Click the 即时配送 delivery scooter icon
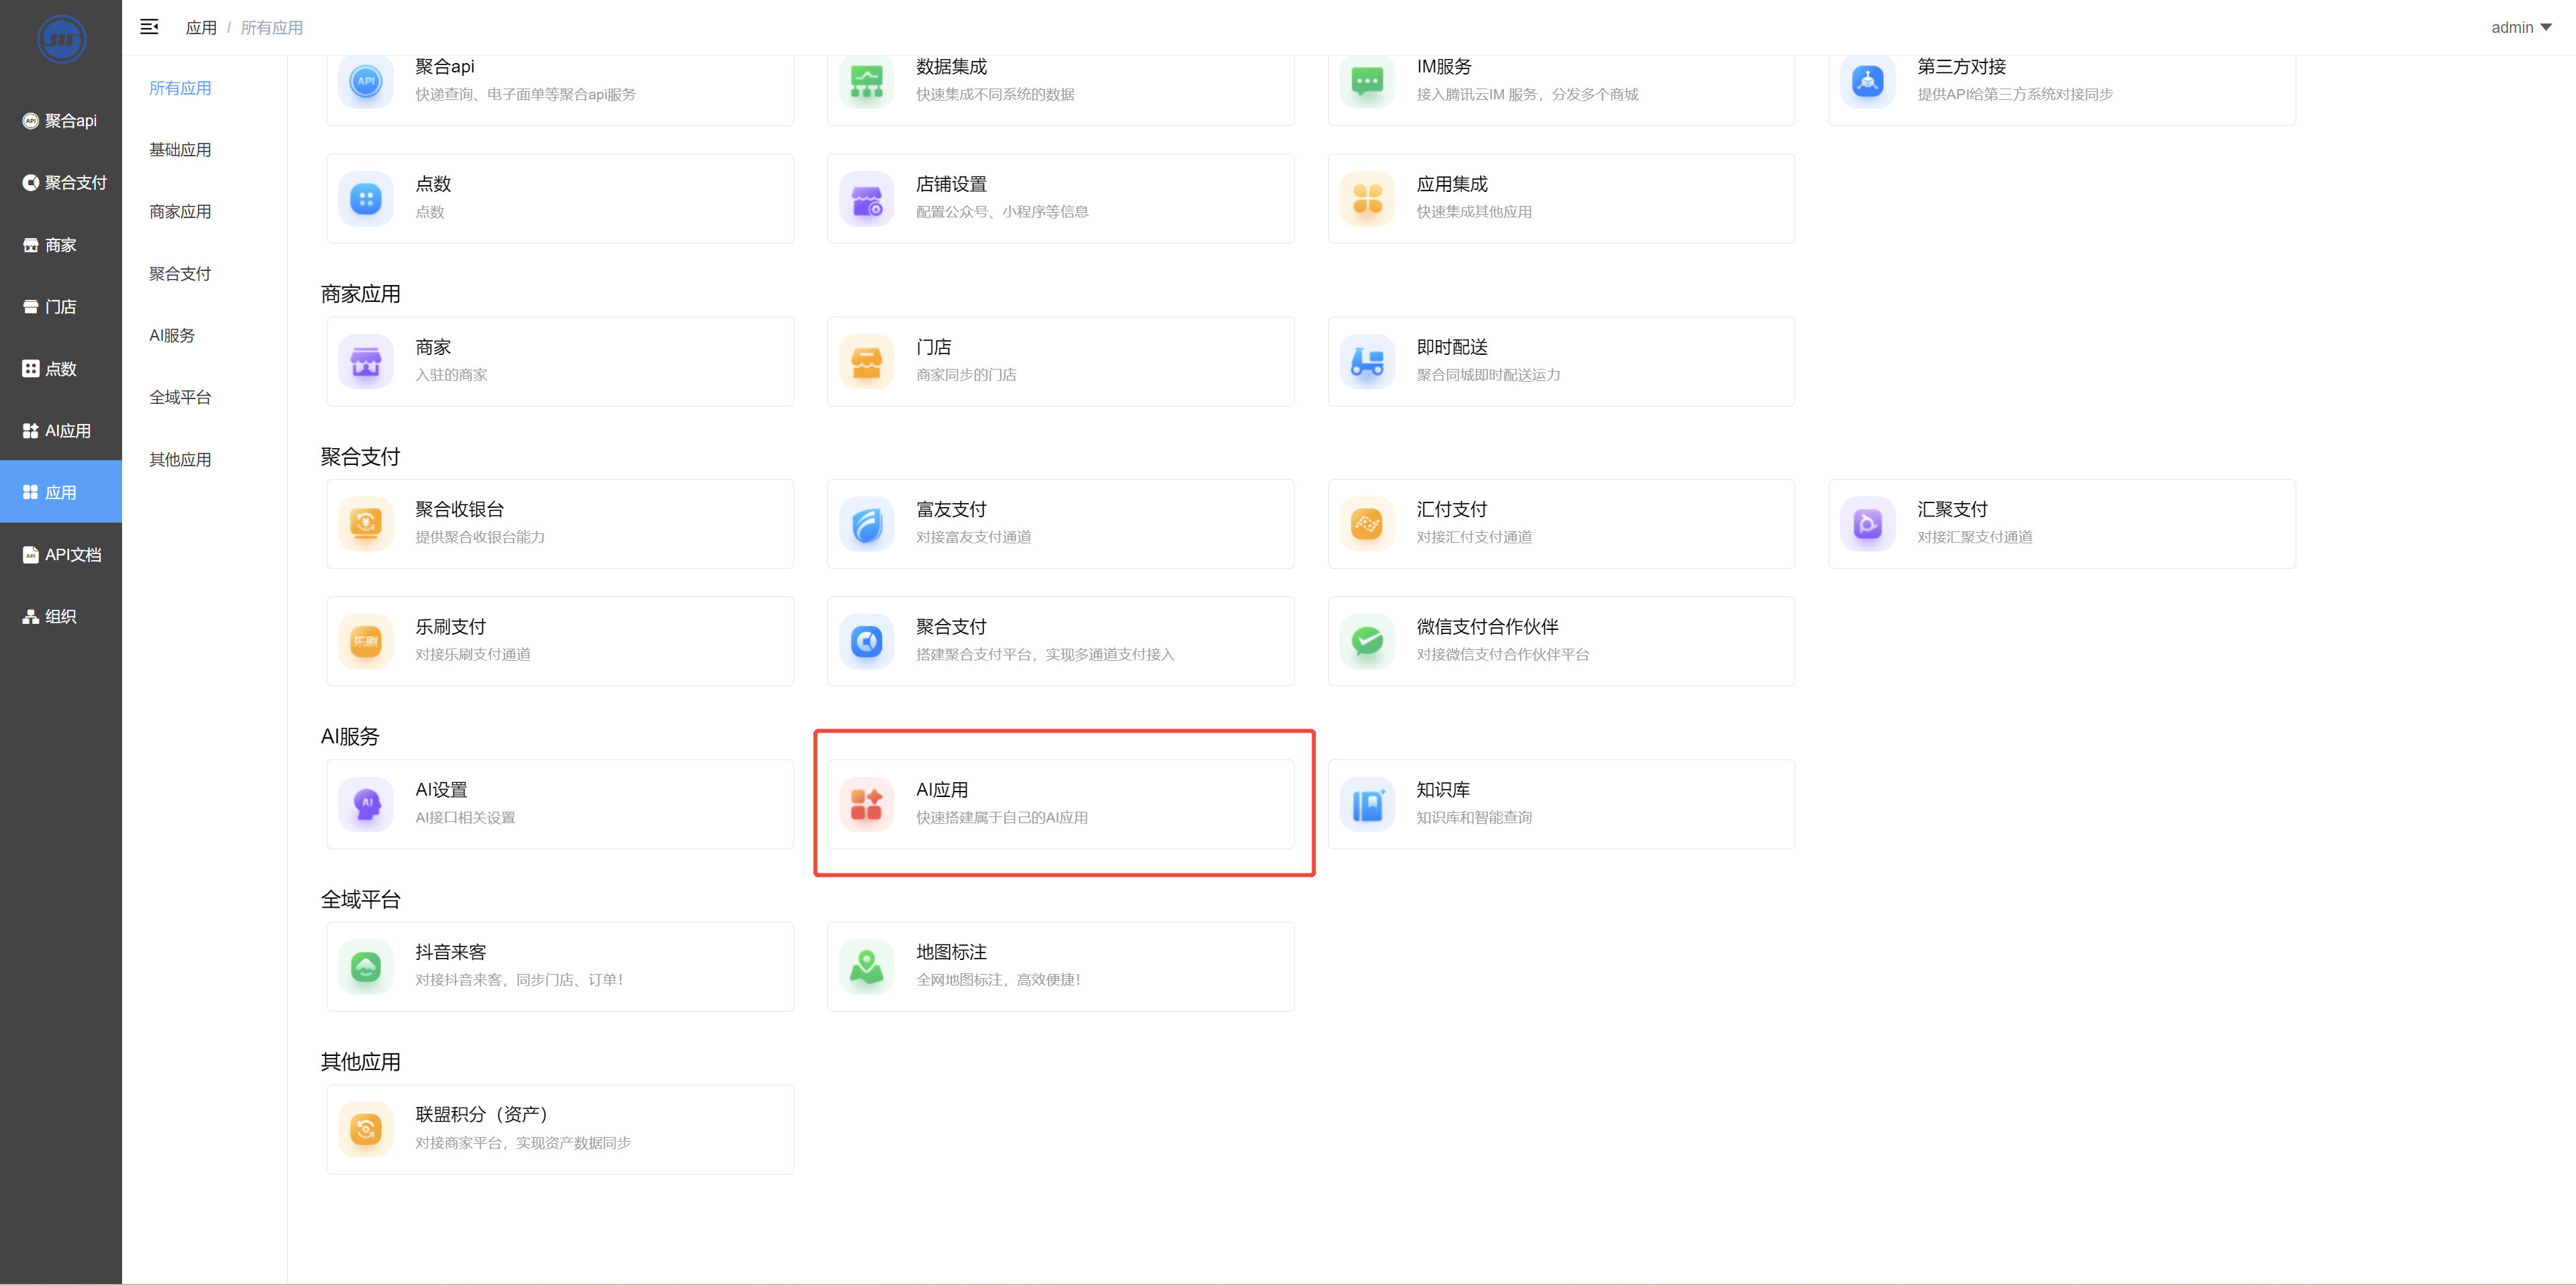This screenshot has height=1286, width=2576. click(1366, 361)
